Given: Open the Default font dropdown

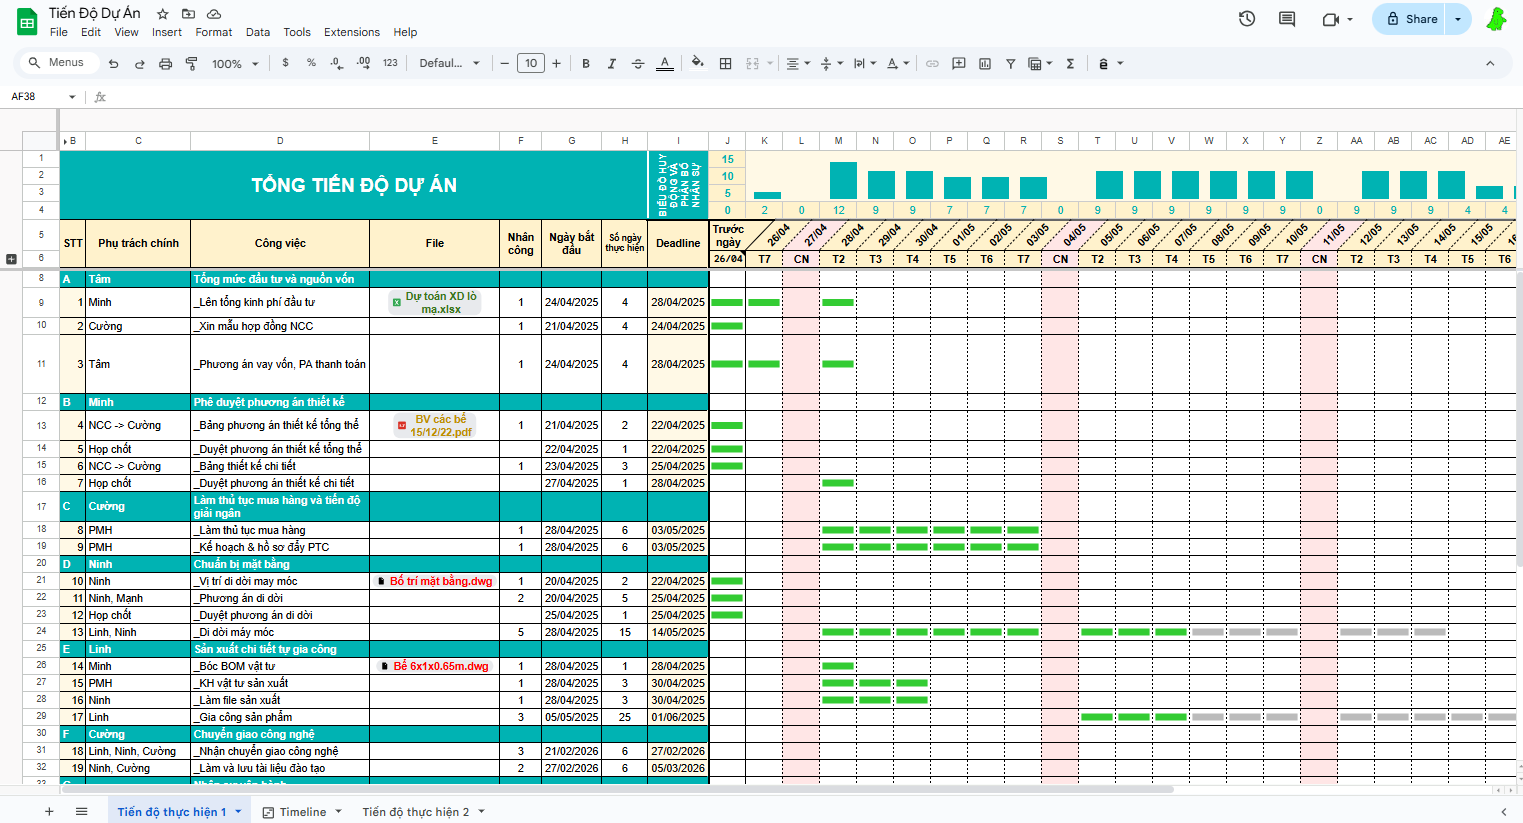Looking at the screenshot, I should (449, 63).
